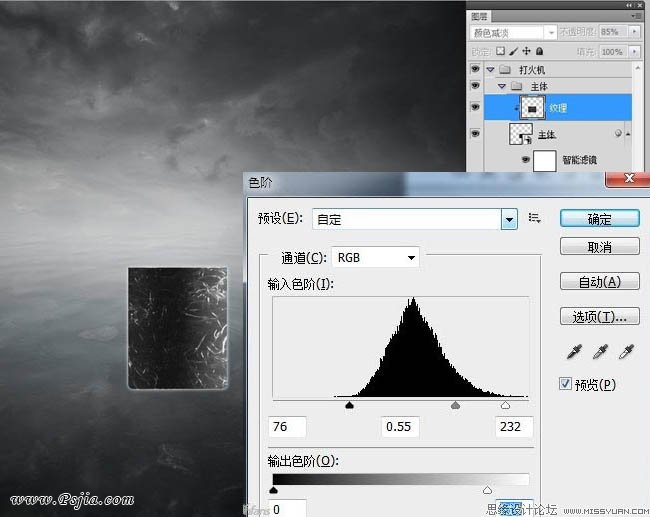The image size is (650, 517).
Task: Open the 预设 preset dropdown
Action: click(x=509, y=218)
